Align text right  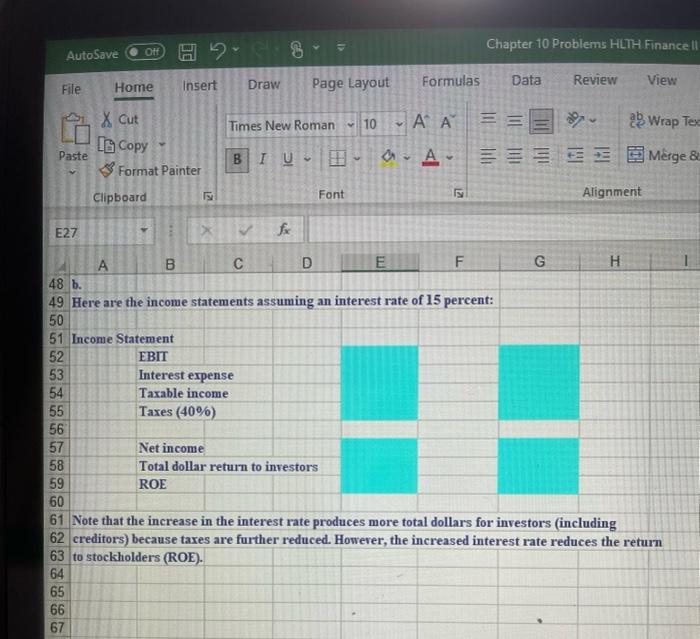point(542,155)
